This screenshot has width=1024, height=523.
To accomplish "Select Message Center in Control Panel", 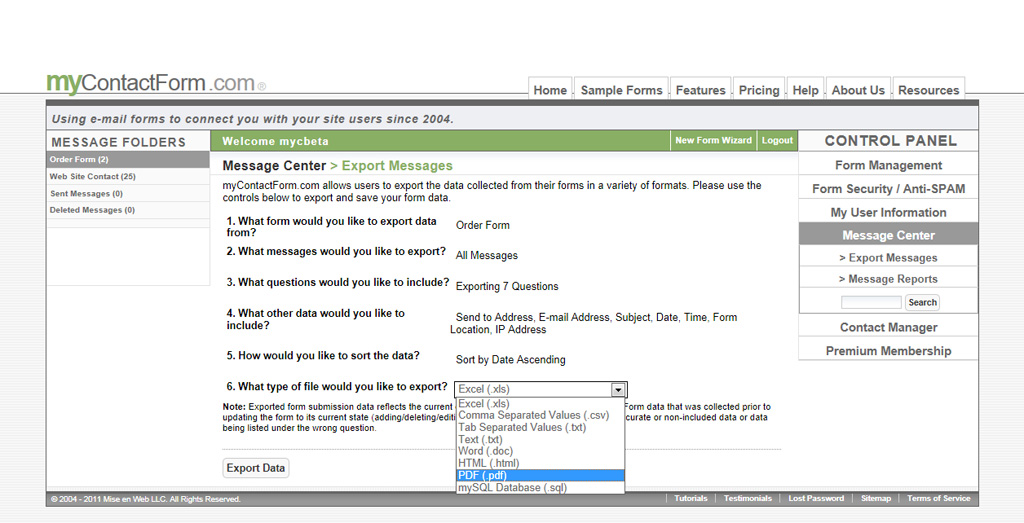I will point(888,235).
